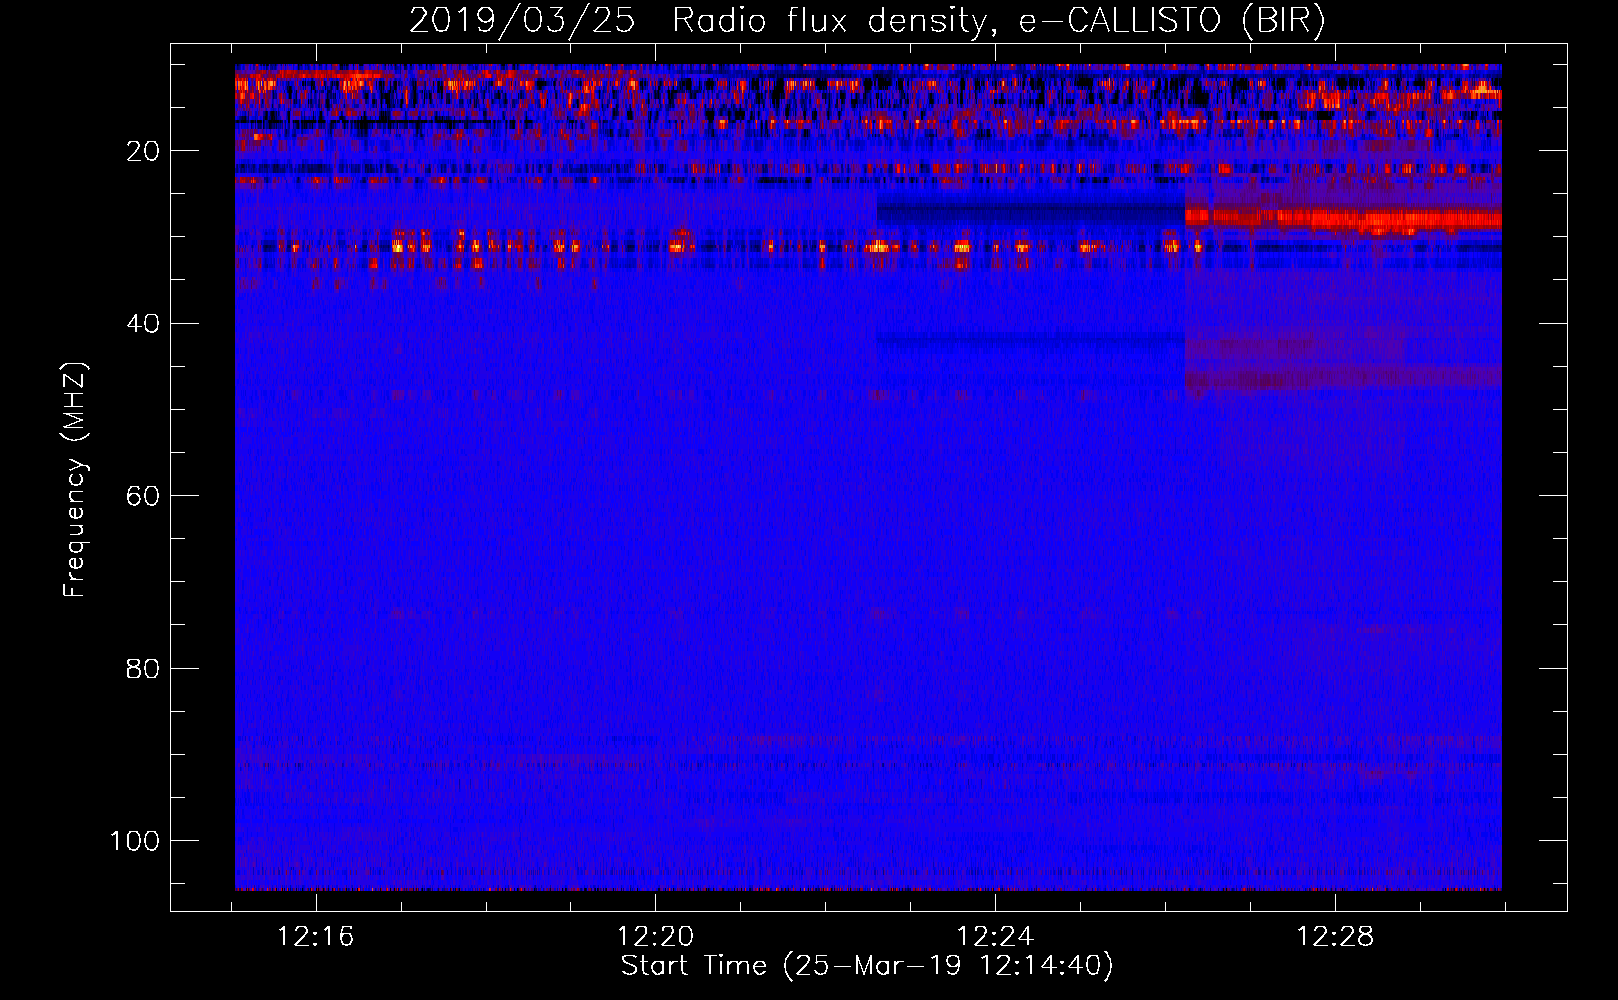Click the dark blue band near 12:24 around 27 MHz
Image resolution: width=1618 pixels, height=1000 pixels.
[x=1031, y=213]
